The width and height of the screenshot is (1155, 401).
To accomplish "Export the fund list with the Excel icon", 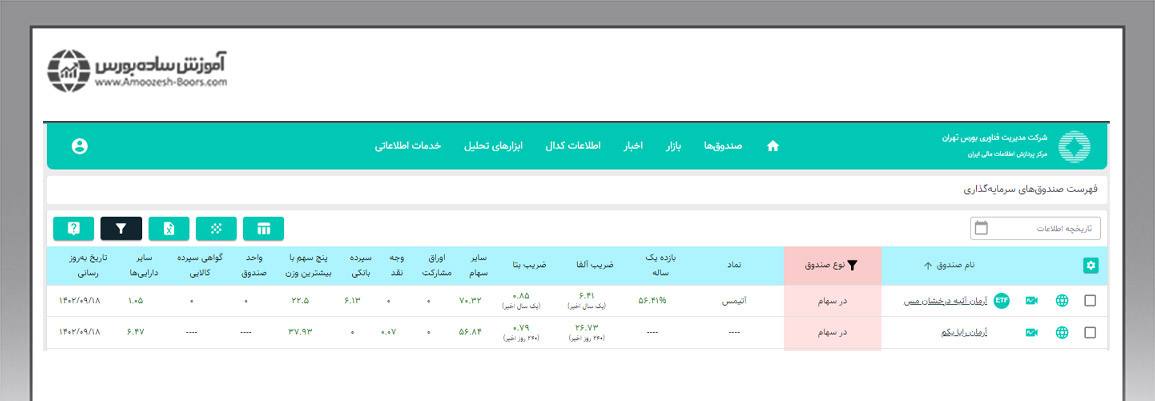I will tap(169, 229).
